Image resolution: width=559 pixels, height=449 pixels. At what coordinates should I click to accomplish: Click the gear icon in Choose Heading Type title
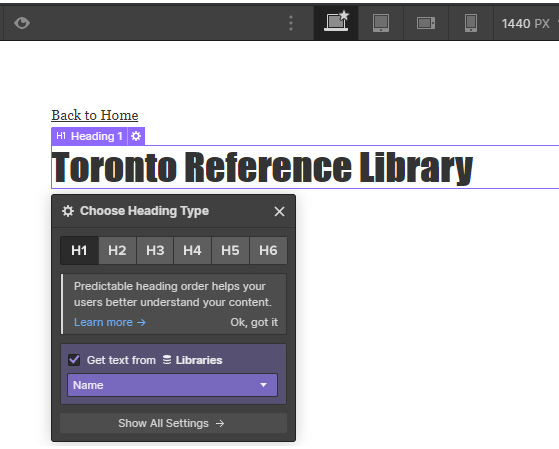(x=68, y=211)
